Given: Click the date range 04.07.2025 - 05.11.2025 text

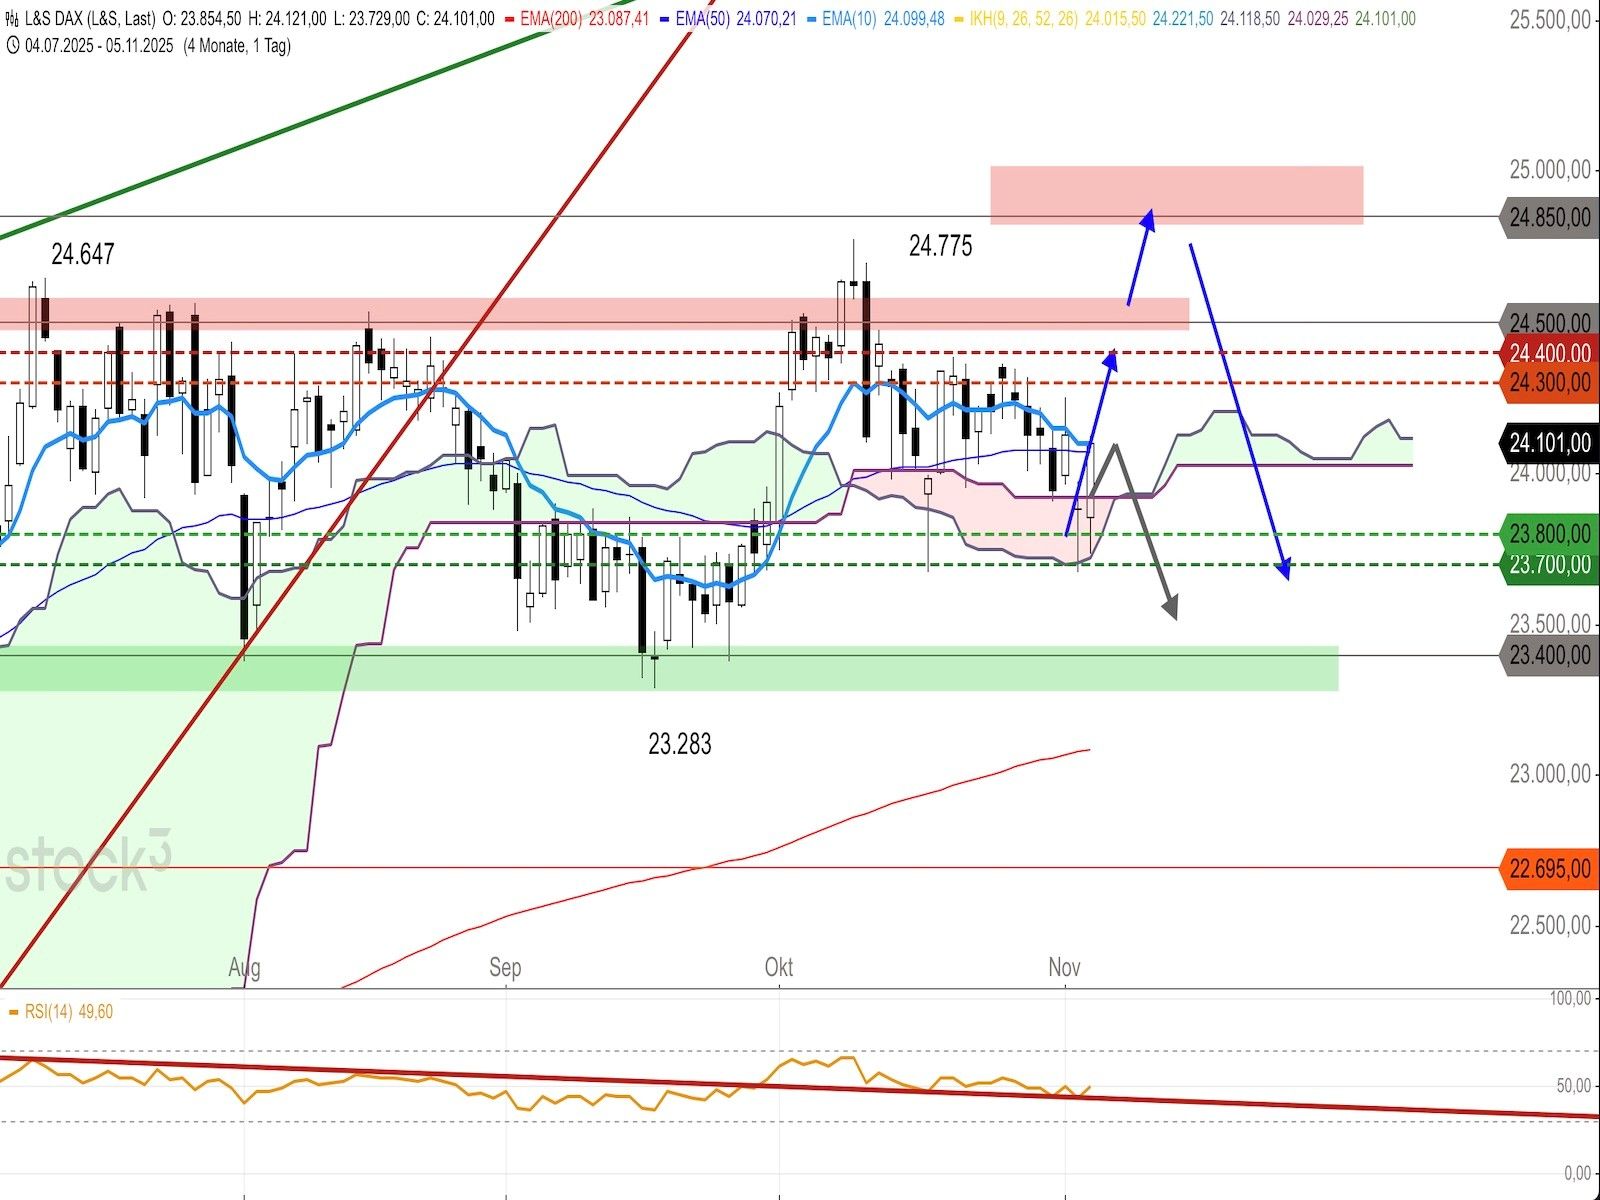Looking at the screenshot, I should (x=99, y=45).
